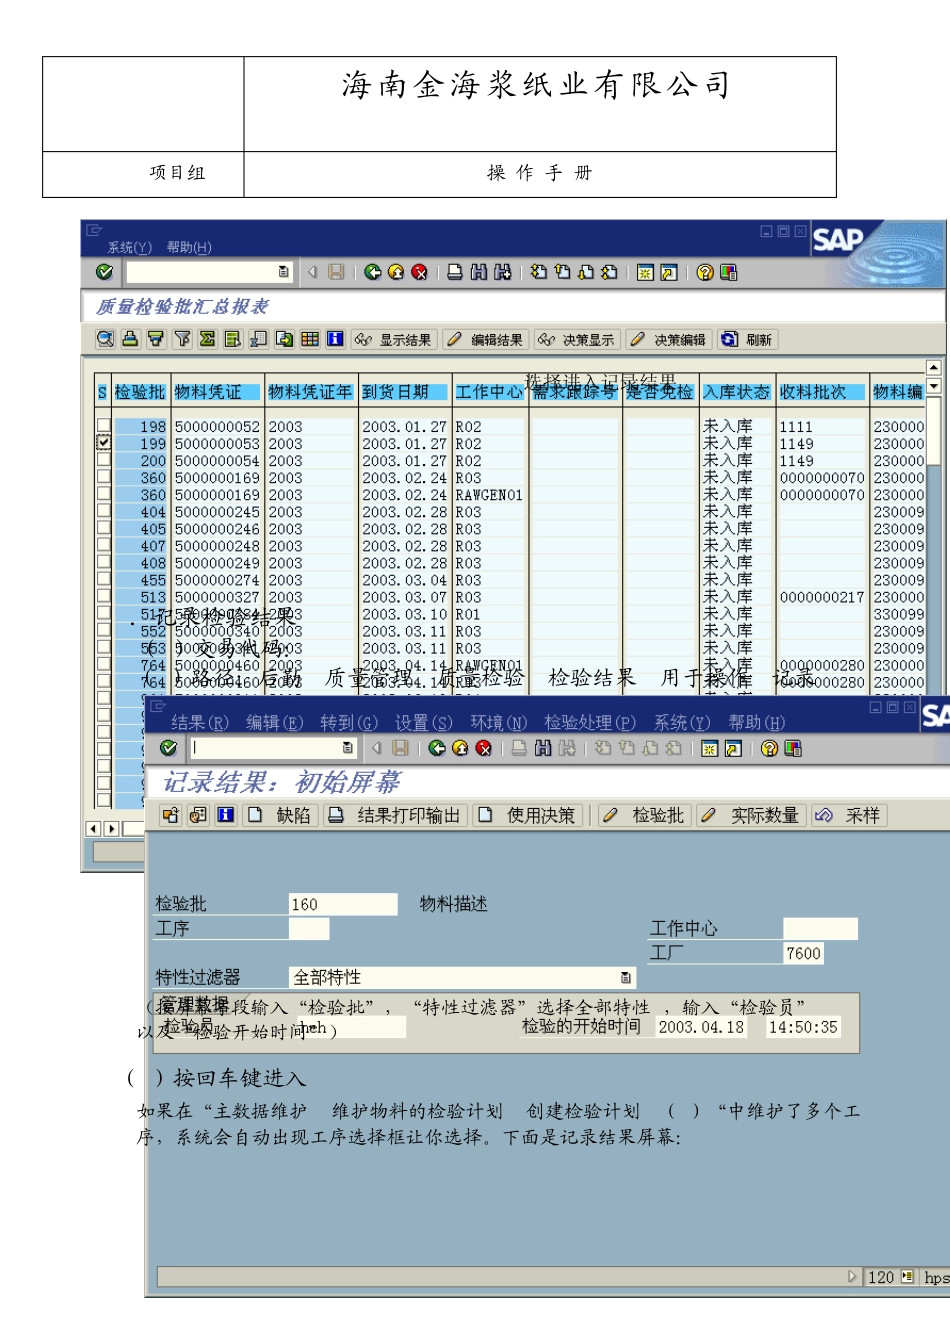This screenshot has width=950, height=1344.
Task: Click the Last page icon in the report window
Action: click(x=609, y=272)
